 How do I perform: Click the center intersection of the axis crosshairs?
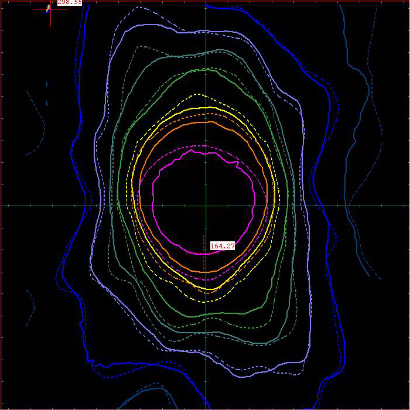206,206
